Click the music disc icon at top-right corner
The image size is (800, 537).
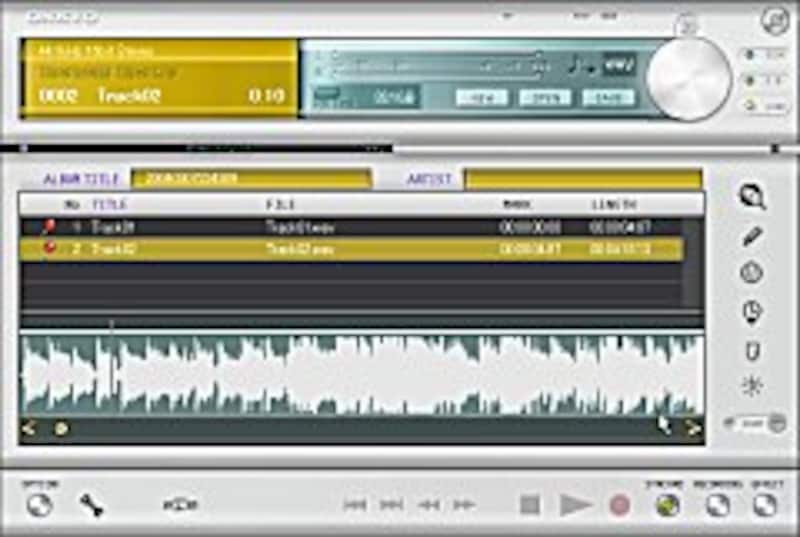pyautogui.click(x=775, y=20)
